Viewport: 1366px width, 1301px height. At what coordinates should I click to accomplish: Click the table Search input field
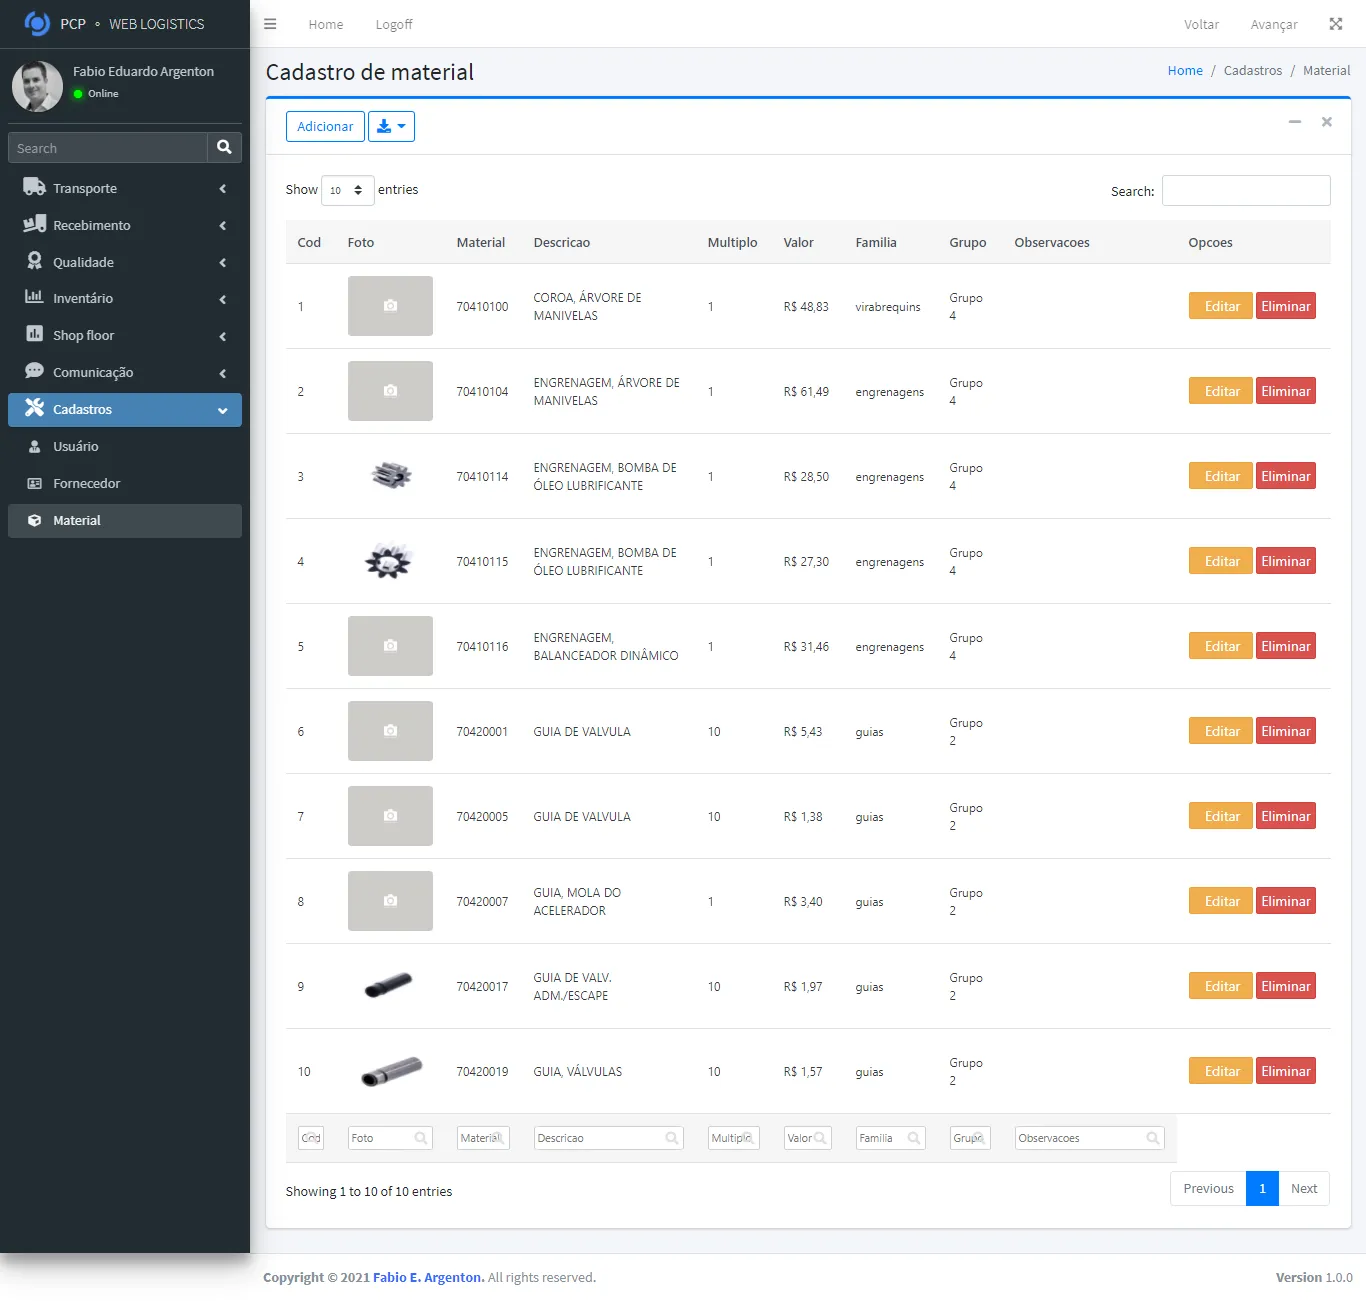point(1245,191)
